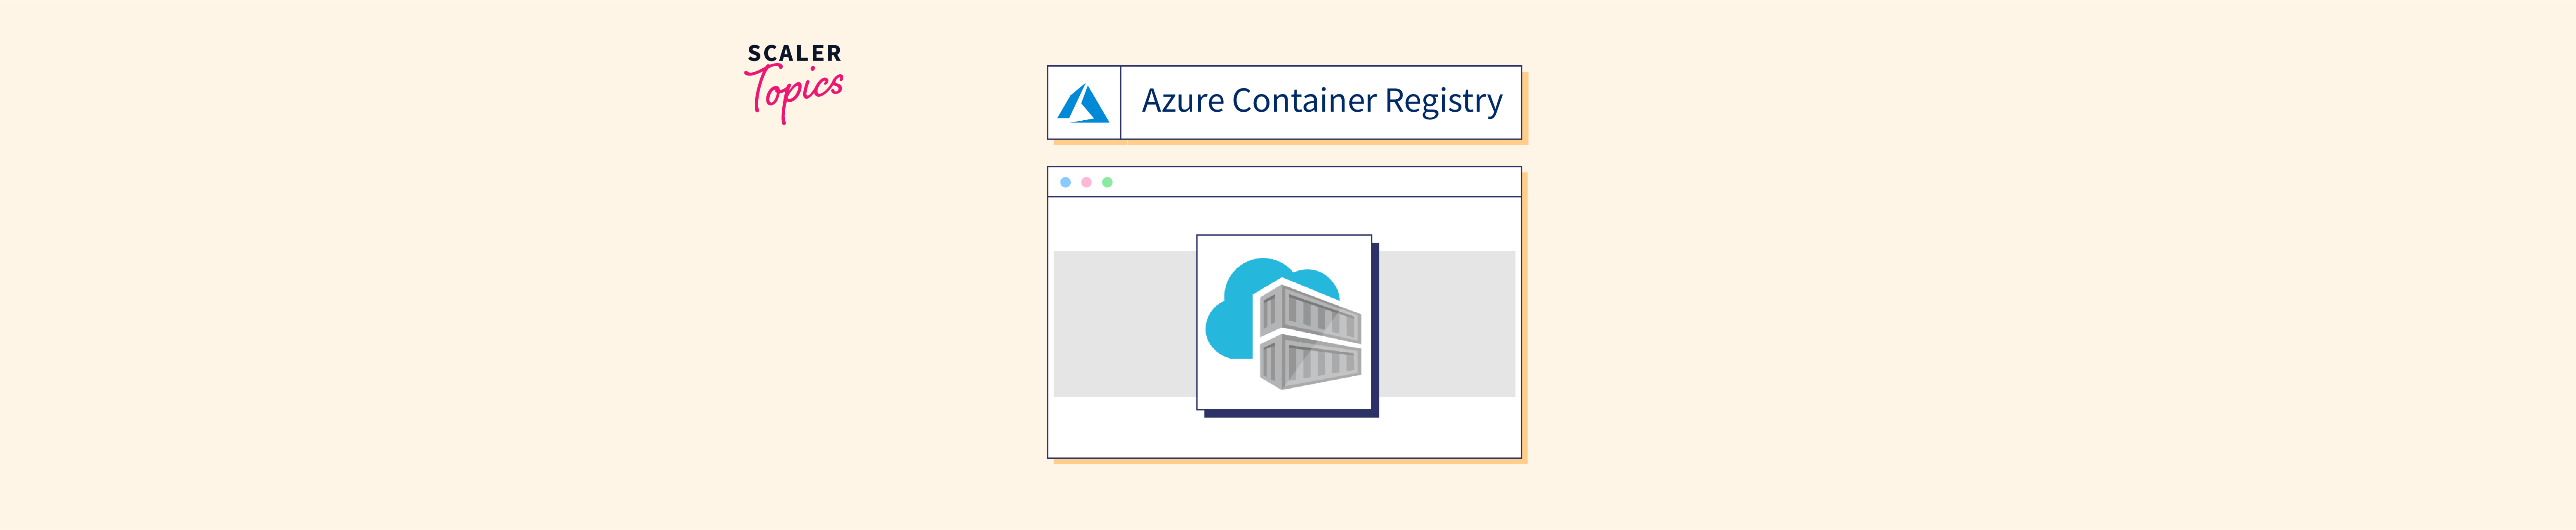Image resolution: width=2576 pixels, height=530 pixels.
Task: Select the gray band right of the card
Action: tap(1447, 324)
